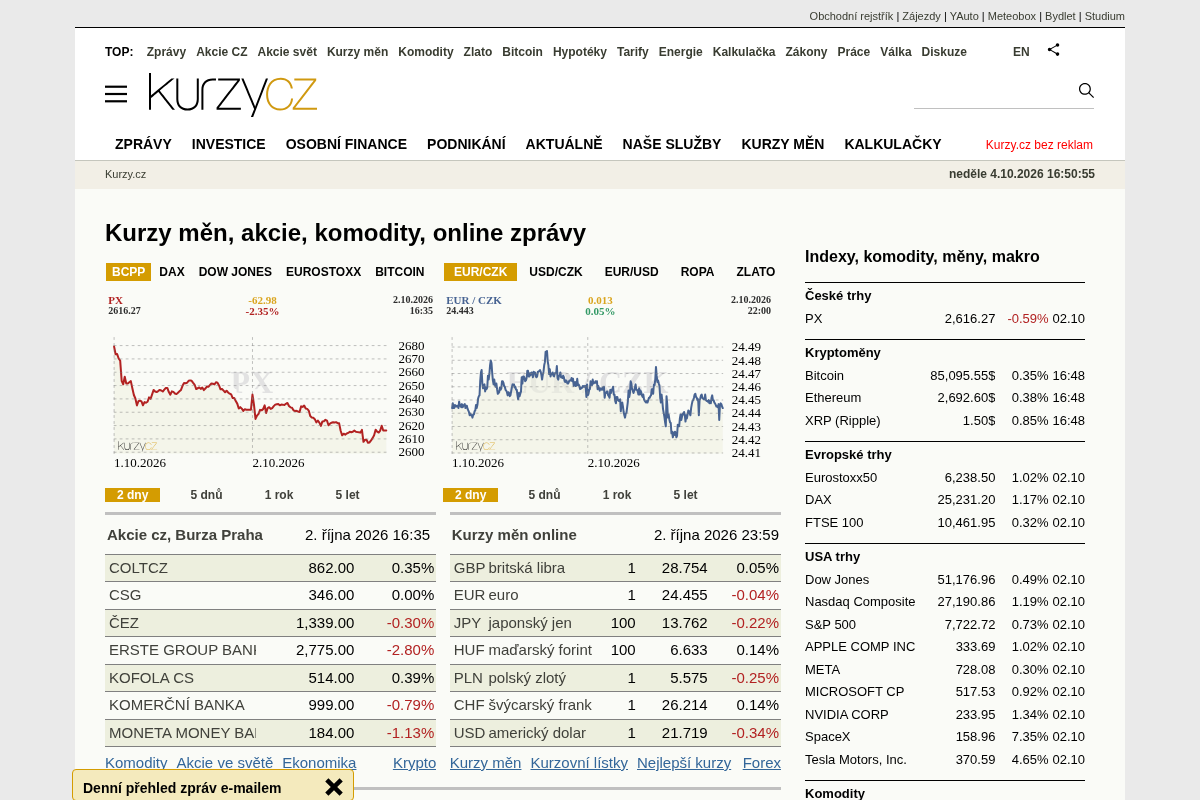Click the Kurzy.cz breadcrumb
The height and width of the screenshot is (800, 1200).
[125, 174]
